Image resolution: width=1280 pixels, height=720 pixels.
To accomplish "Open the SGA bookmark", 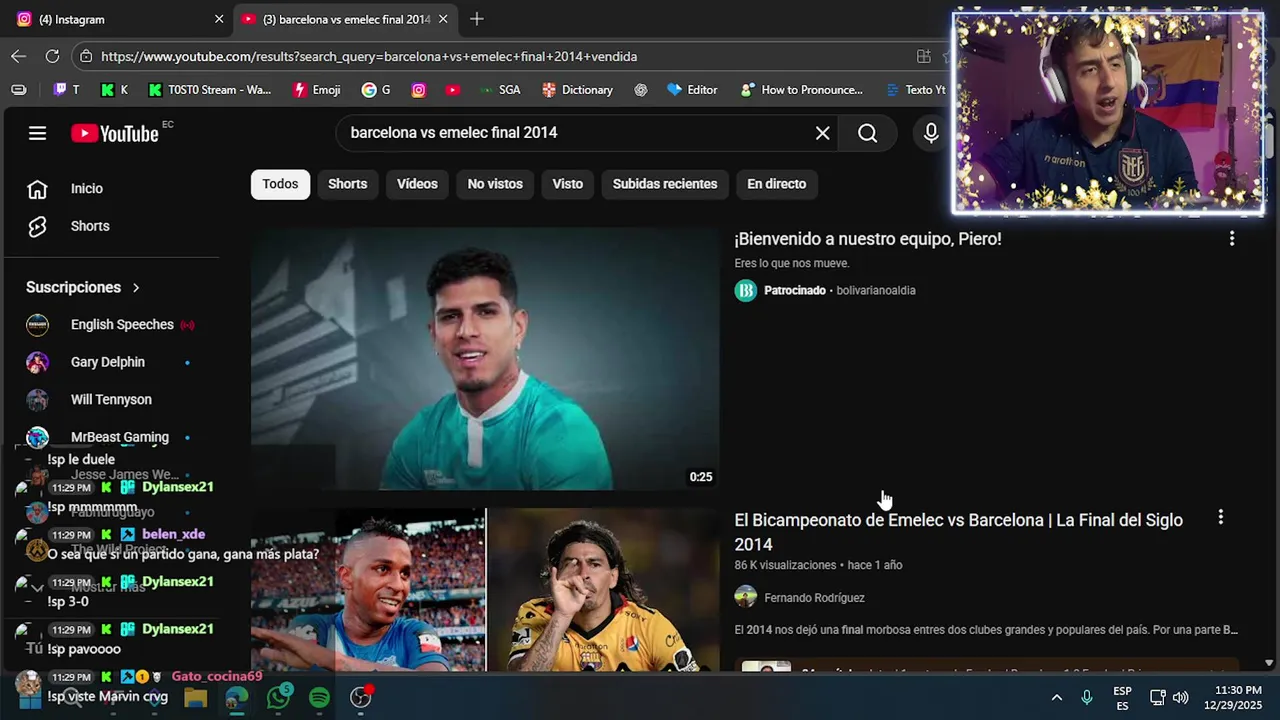I will (500, 90).
